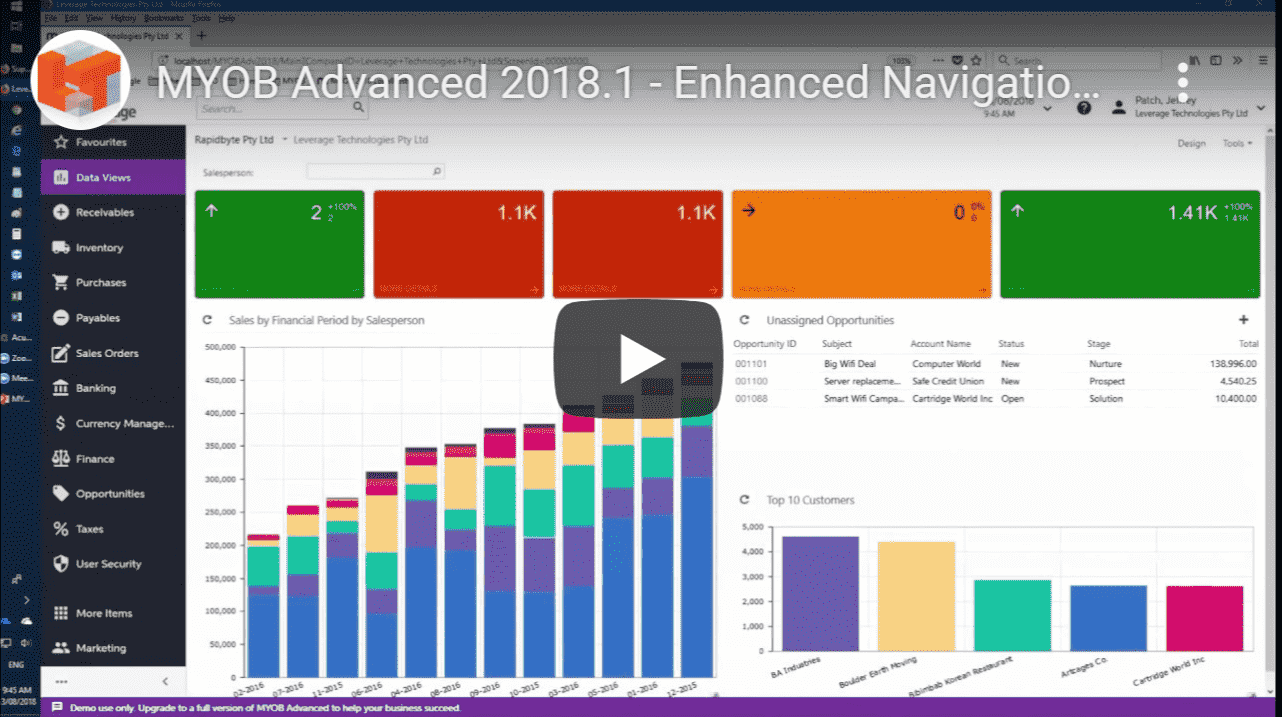Open More Items via the grid icon
The height and width of the screenshot is (717, 1282).
[x=60, y=613]
